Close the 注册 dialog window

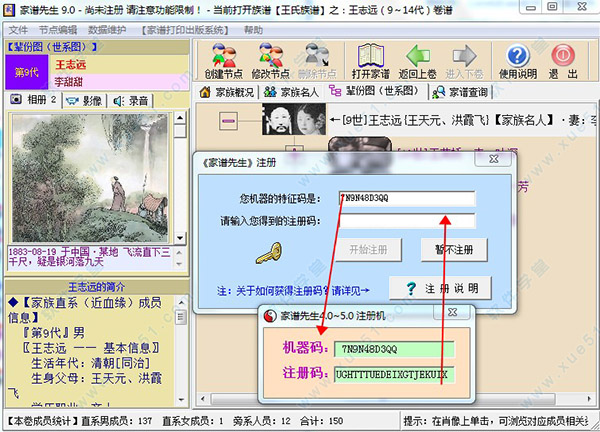click(x=492, y=158)
